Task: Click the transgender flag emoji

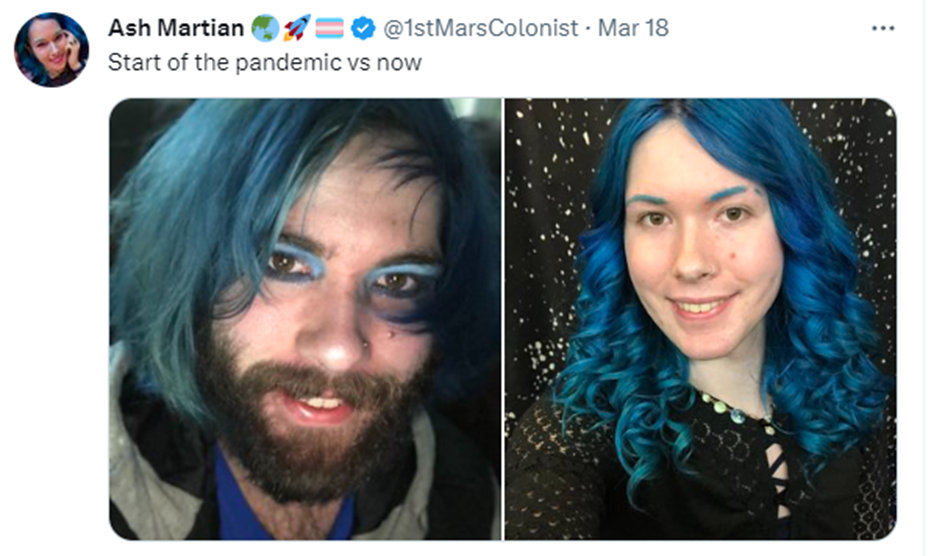Action: tap(330, 28)
